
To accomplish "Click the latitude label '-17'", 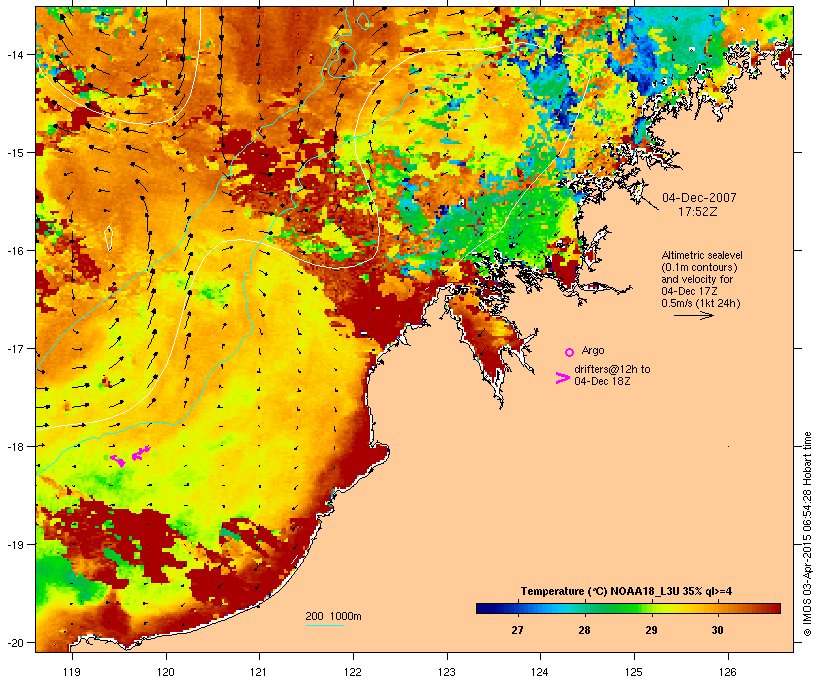I will point(16,349).
